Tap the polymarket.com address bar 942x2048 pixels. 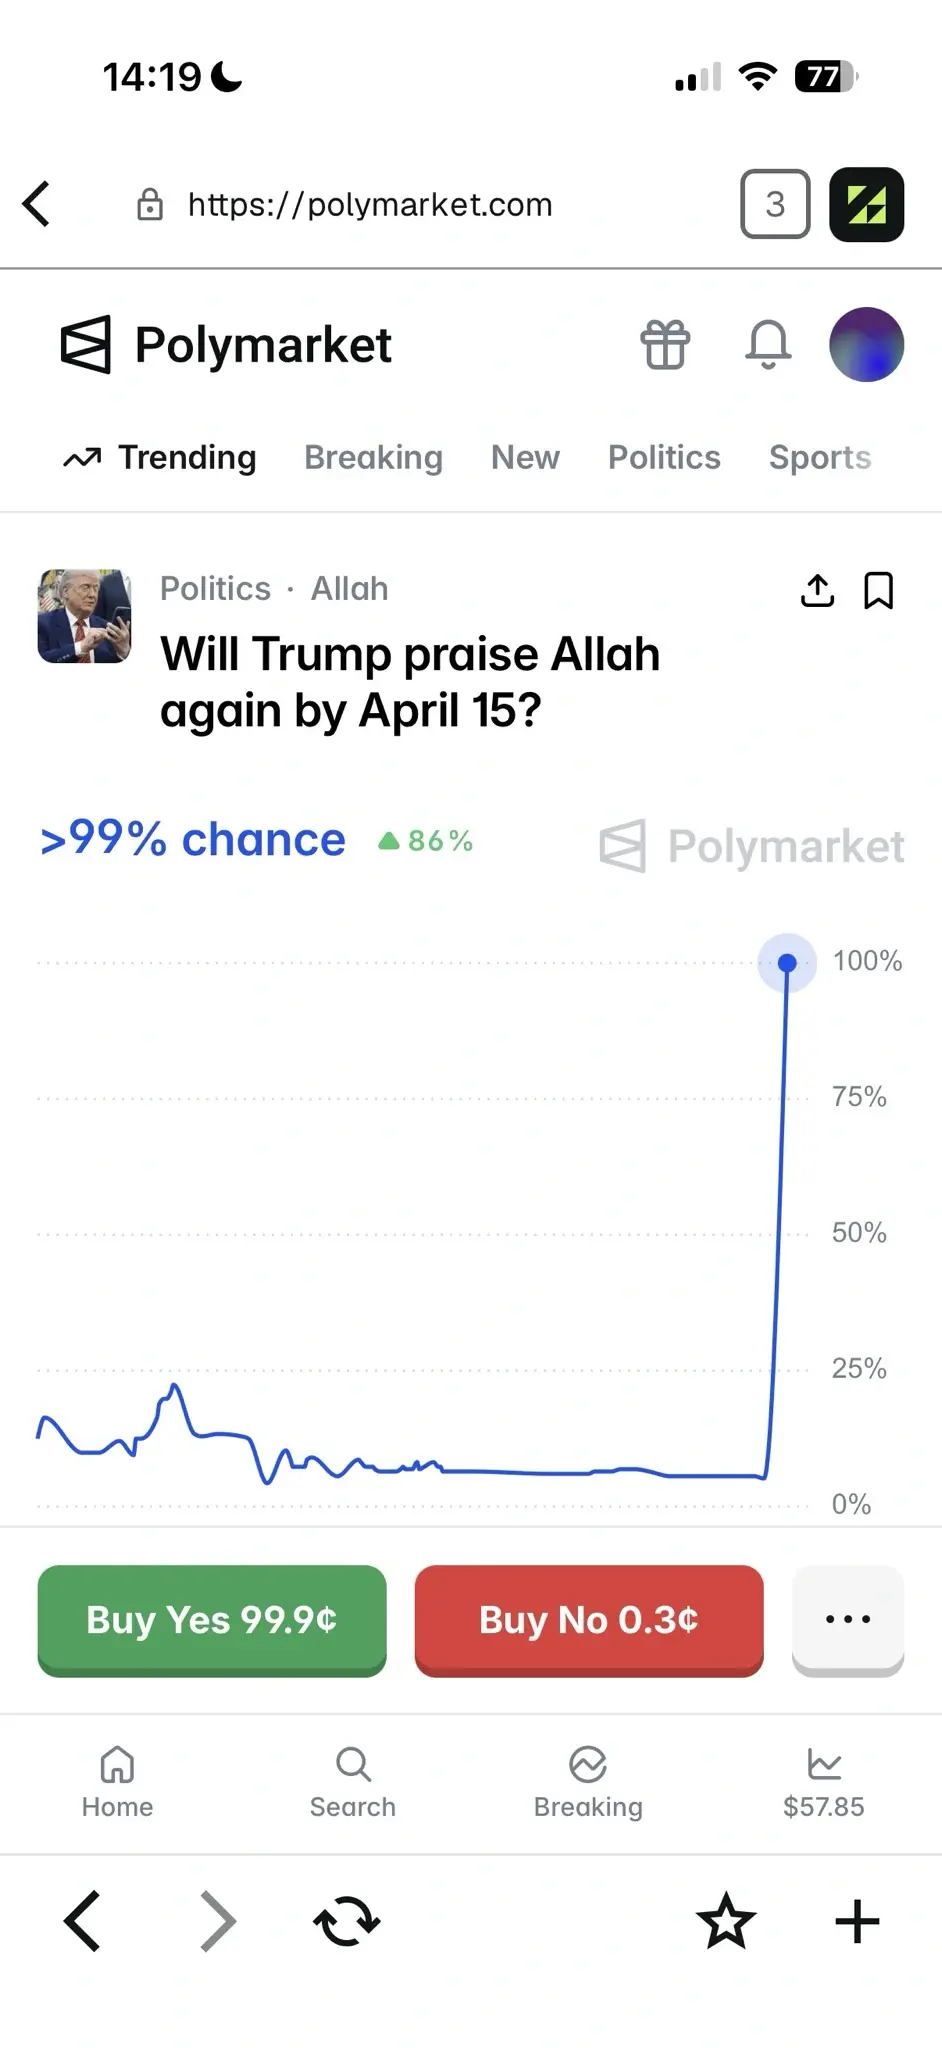tap(370, 204)
